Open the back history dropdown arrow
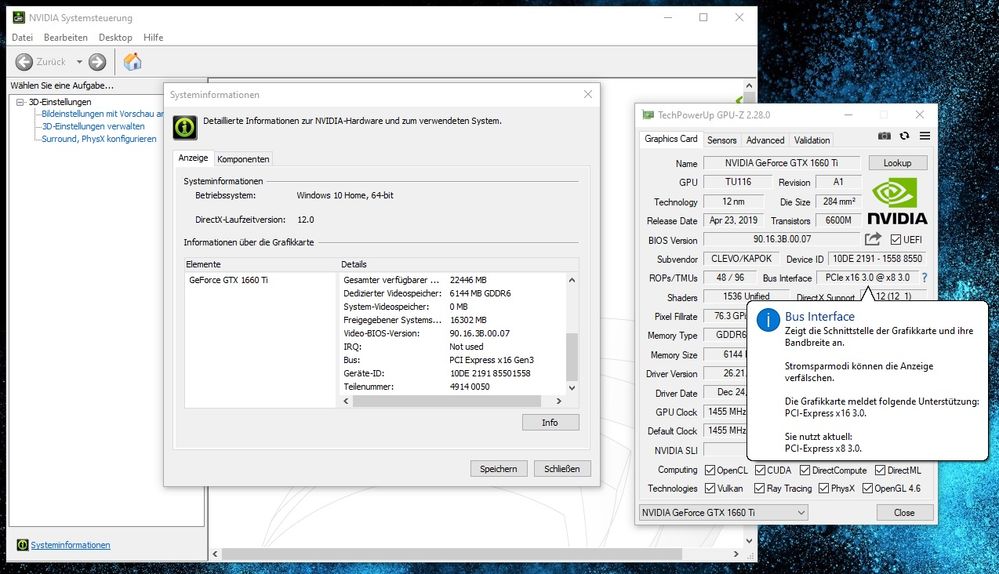 [x=79, y=62]
